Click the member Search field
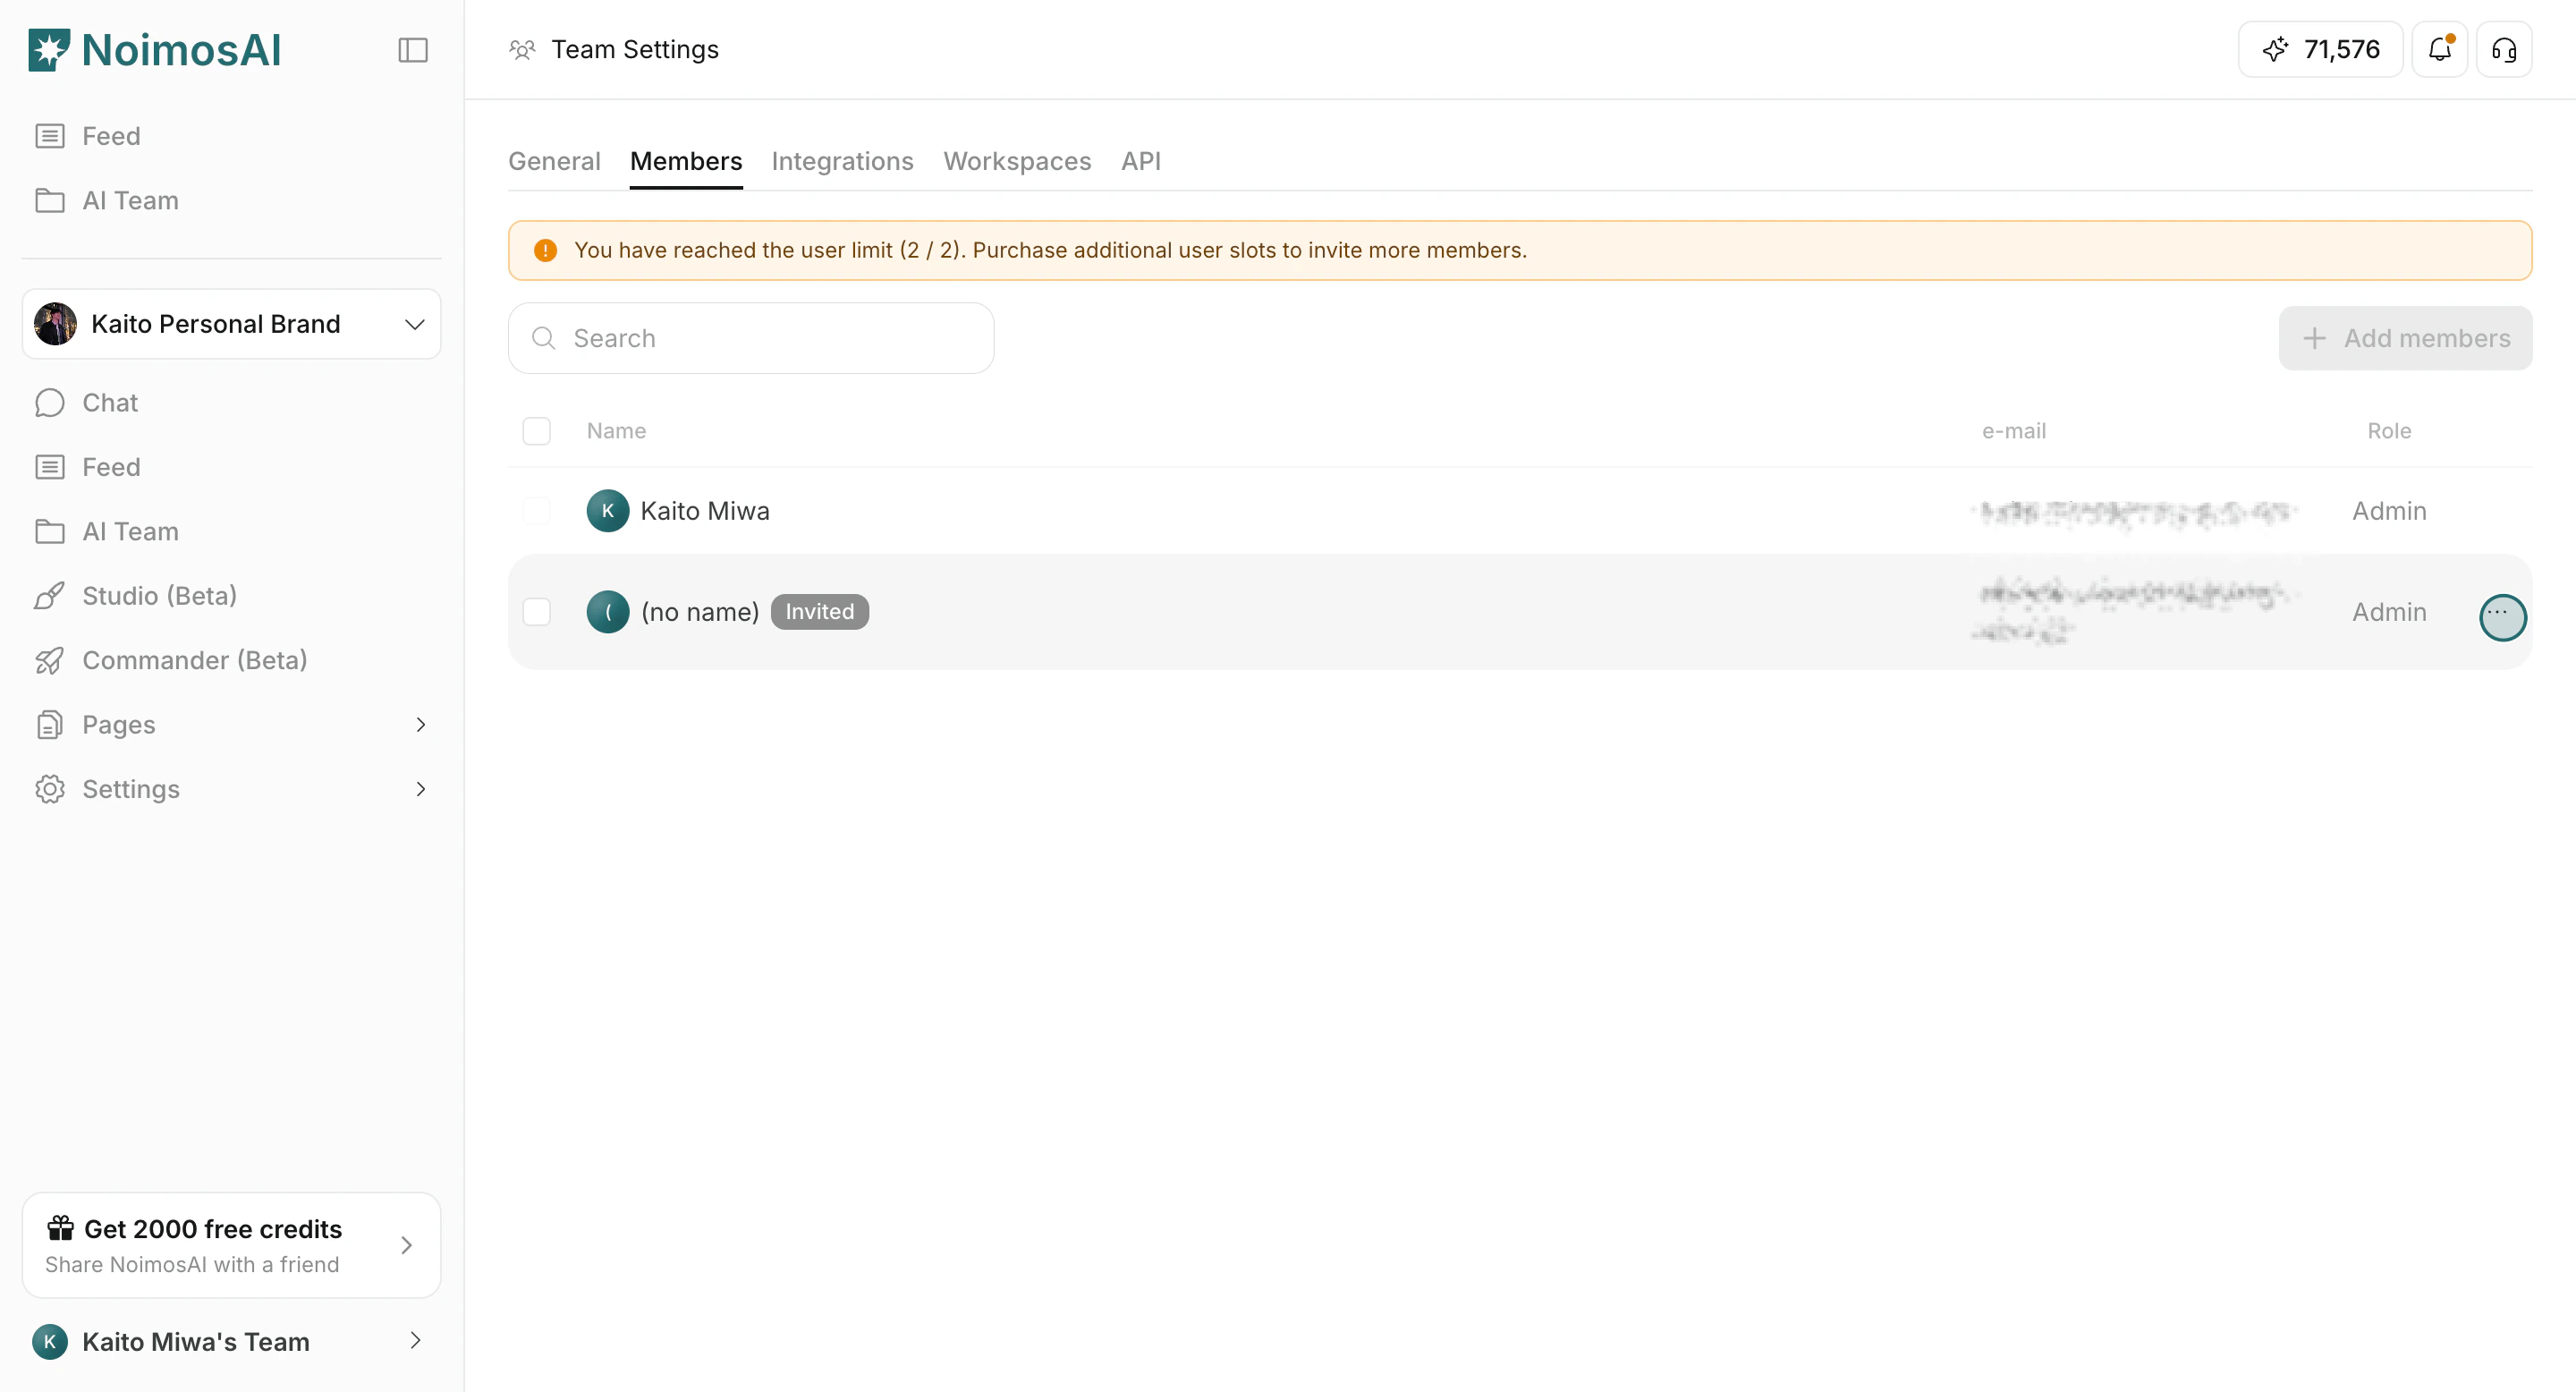This screenshot has width=2576, height=1392. pyautogui.click(x=751, y=339)
